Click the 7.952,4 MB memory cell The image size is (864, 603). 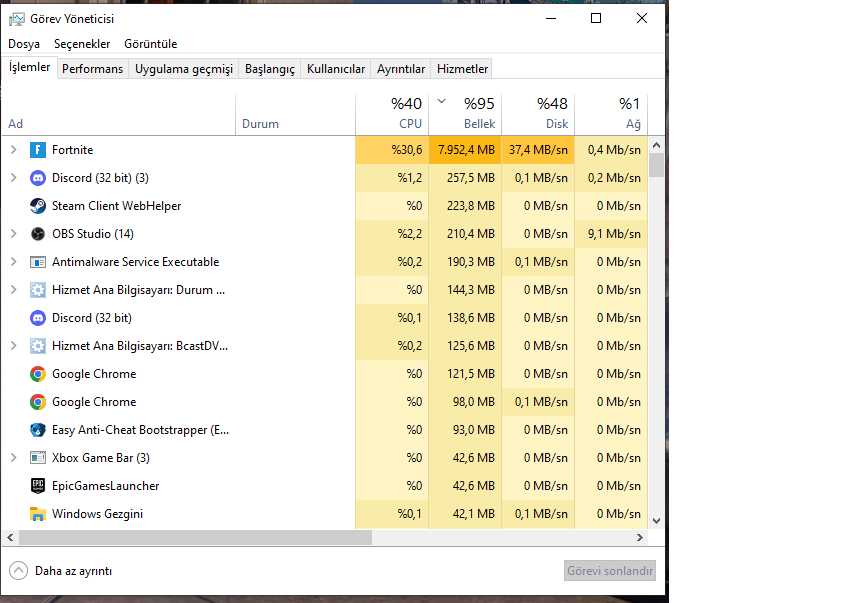pyautogui.click(x=466, y=150)
